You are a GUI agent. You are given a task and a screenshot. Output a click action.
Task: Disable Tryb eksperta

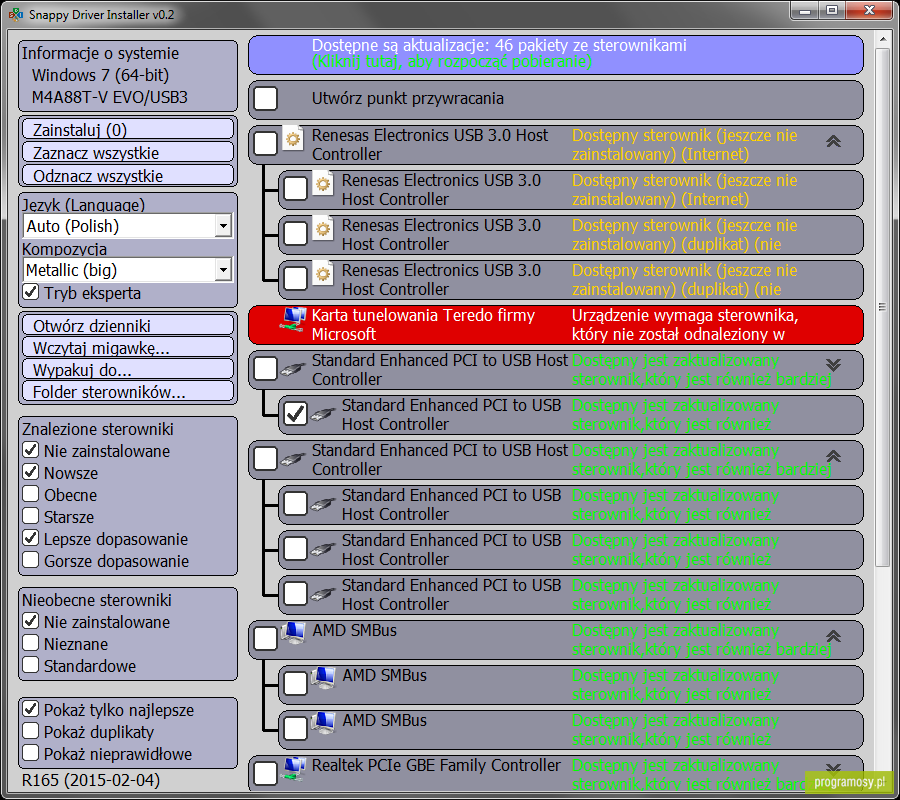pos(31,292)
